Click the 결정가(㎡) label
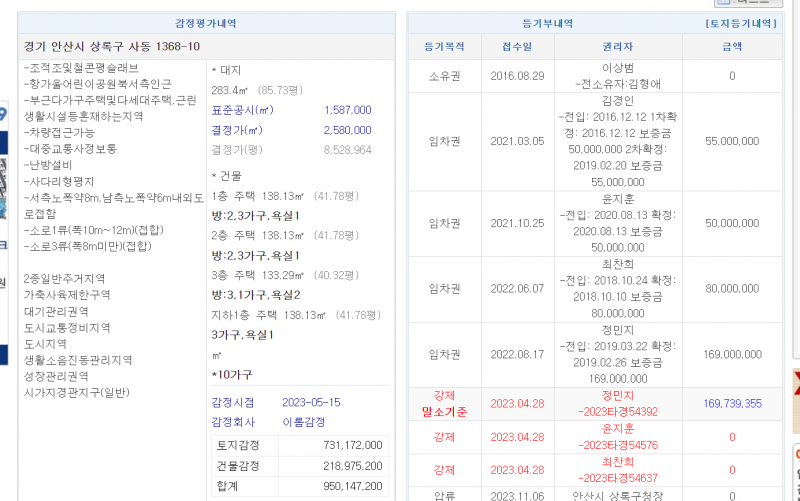 (237, 130)
